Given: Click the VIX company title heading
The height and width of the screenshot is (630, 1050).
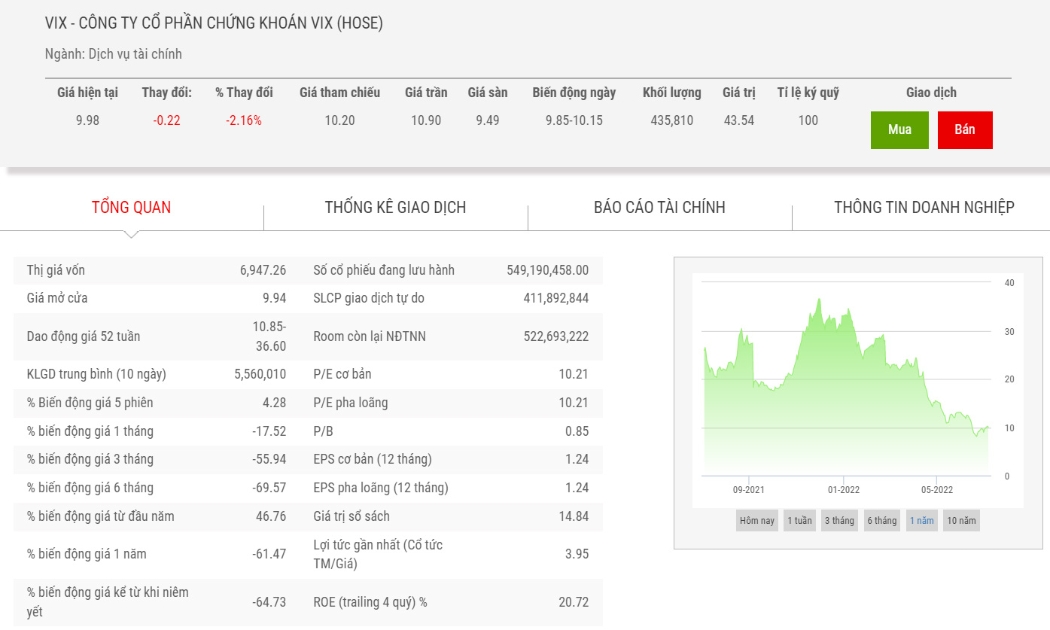Looking at the screenshot, I should [214, 23].
